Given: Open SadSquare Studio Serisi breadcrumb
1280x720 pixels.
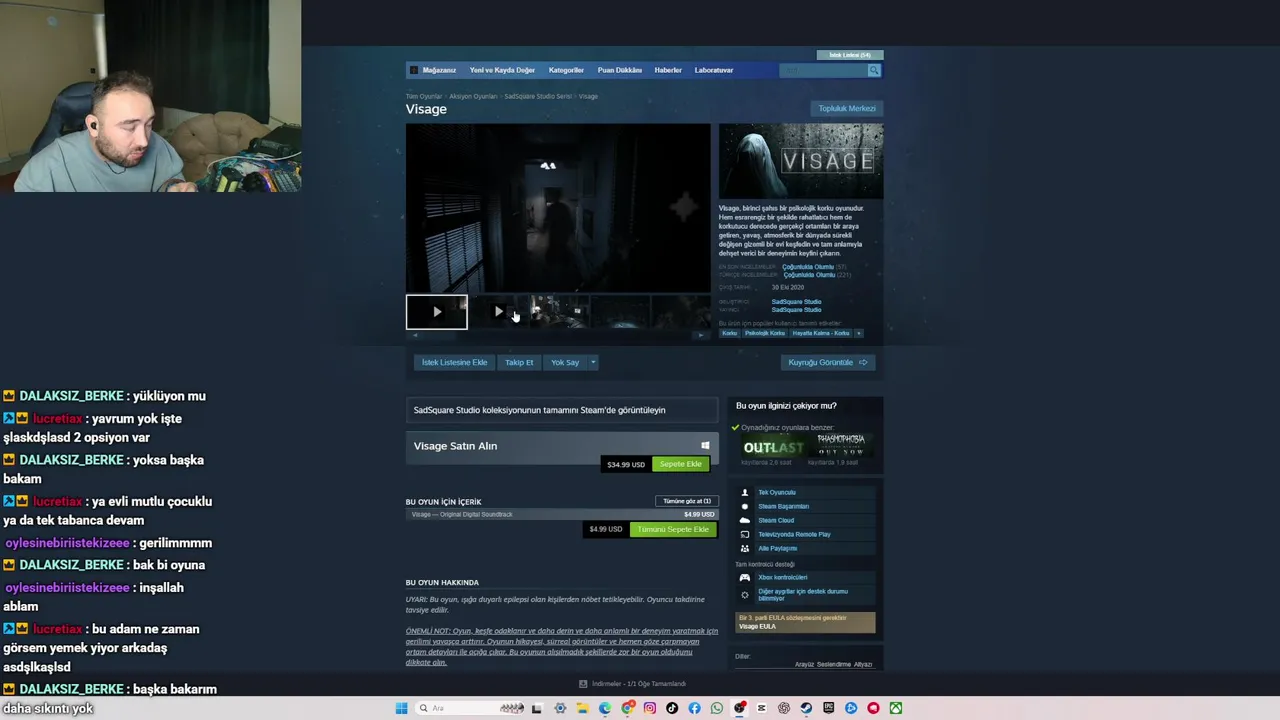Looking at the screenshot, I should [x=538, y=96].
